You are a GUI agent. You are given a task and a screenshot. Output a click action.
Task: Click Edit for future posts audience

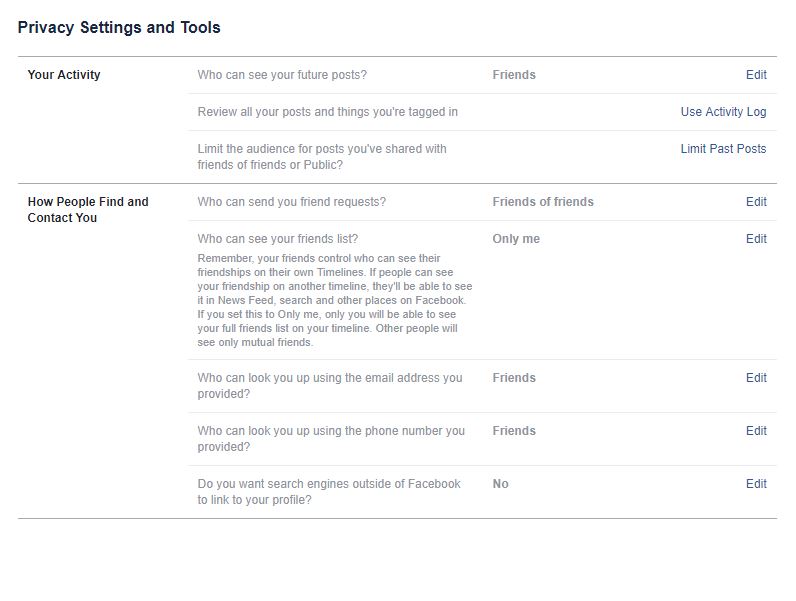[x=756, y=75]
